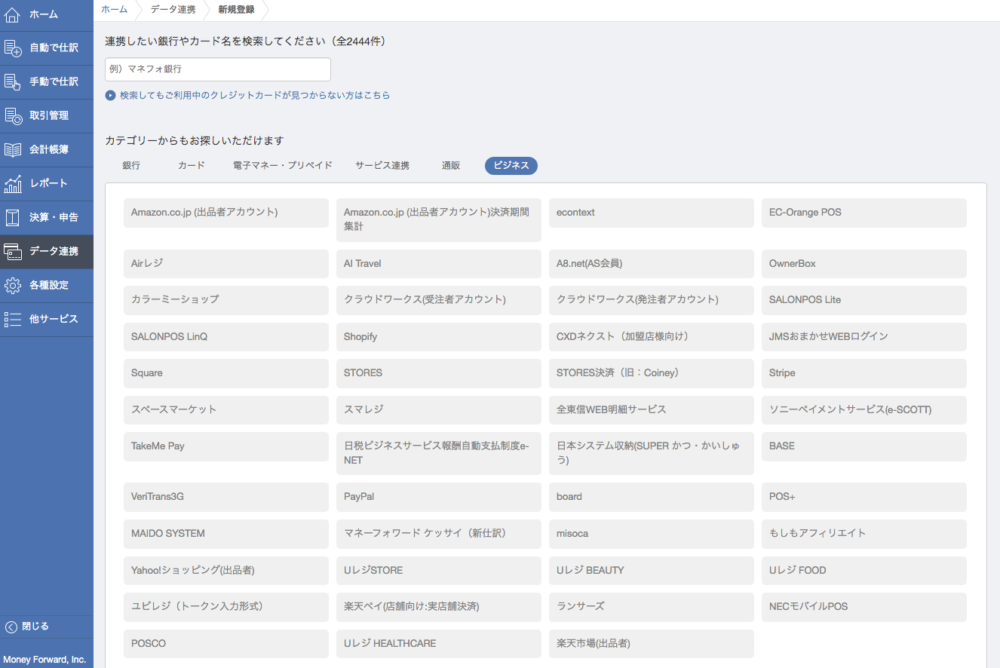Choose the misoca service
1000x668 pixels.
(651, 534)
